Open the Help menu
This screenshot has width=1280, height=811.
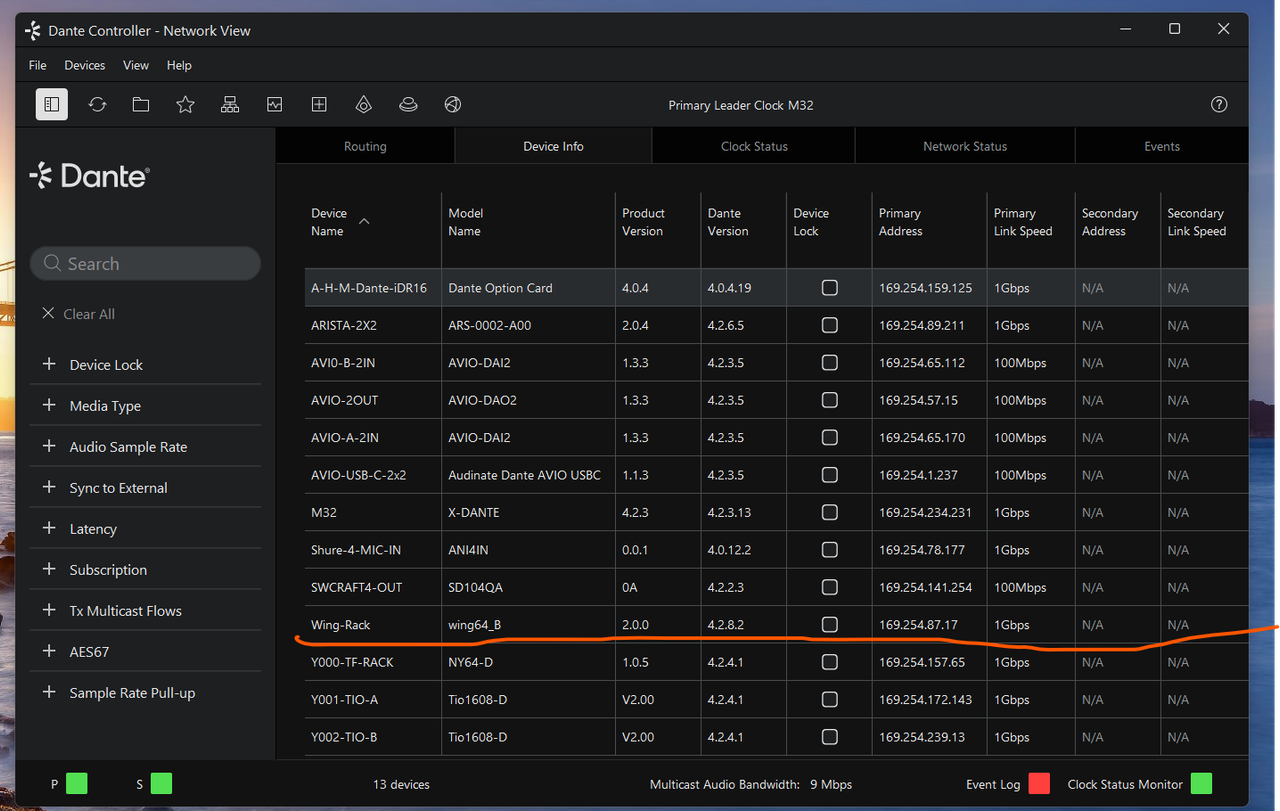point(179,65)
